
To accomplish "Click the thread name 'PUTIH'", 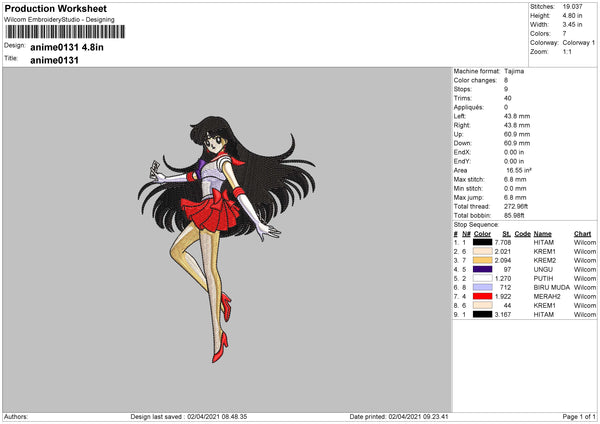I will point(543,278).
